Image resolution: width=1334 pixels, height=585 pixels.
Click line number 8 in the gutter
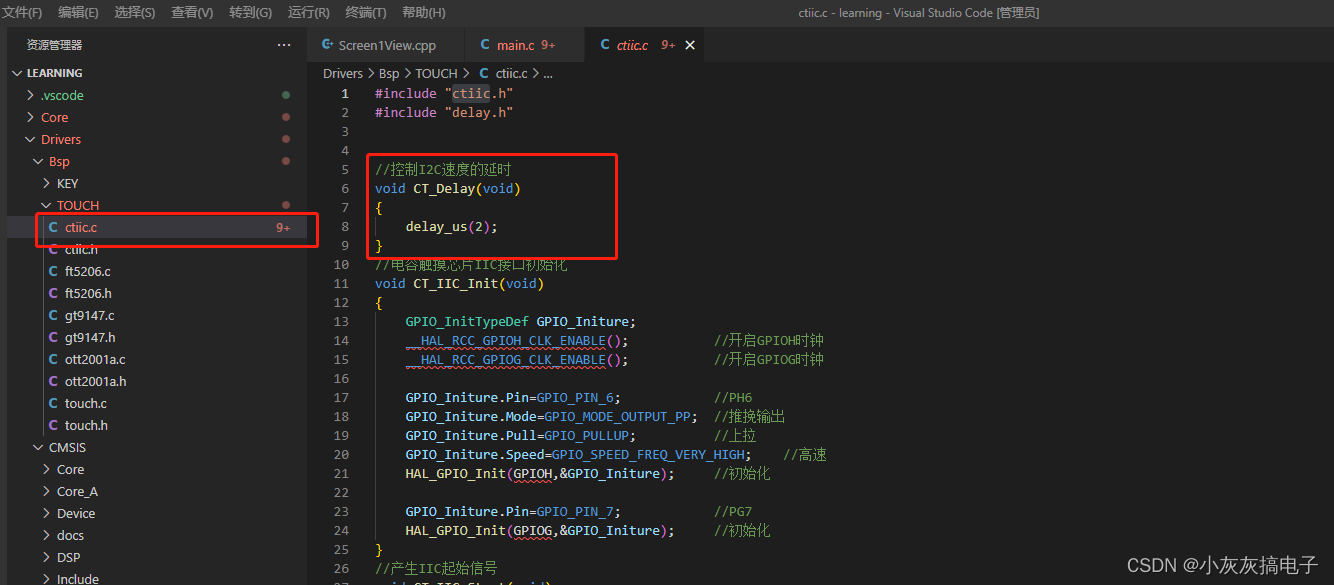click(345, 226)
